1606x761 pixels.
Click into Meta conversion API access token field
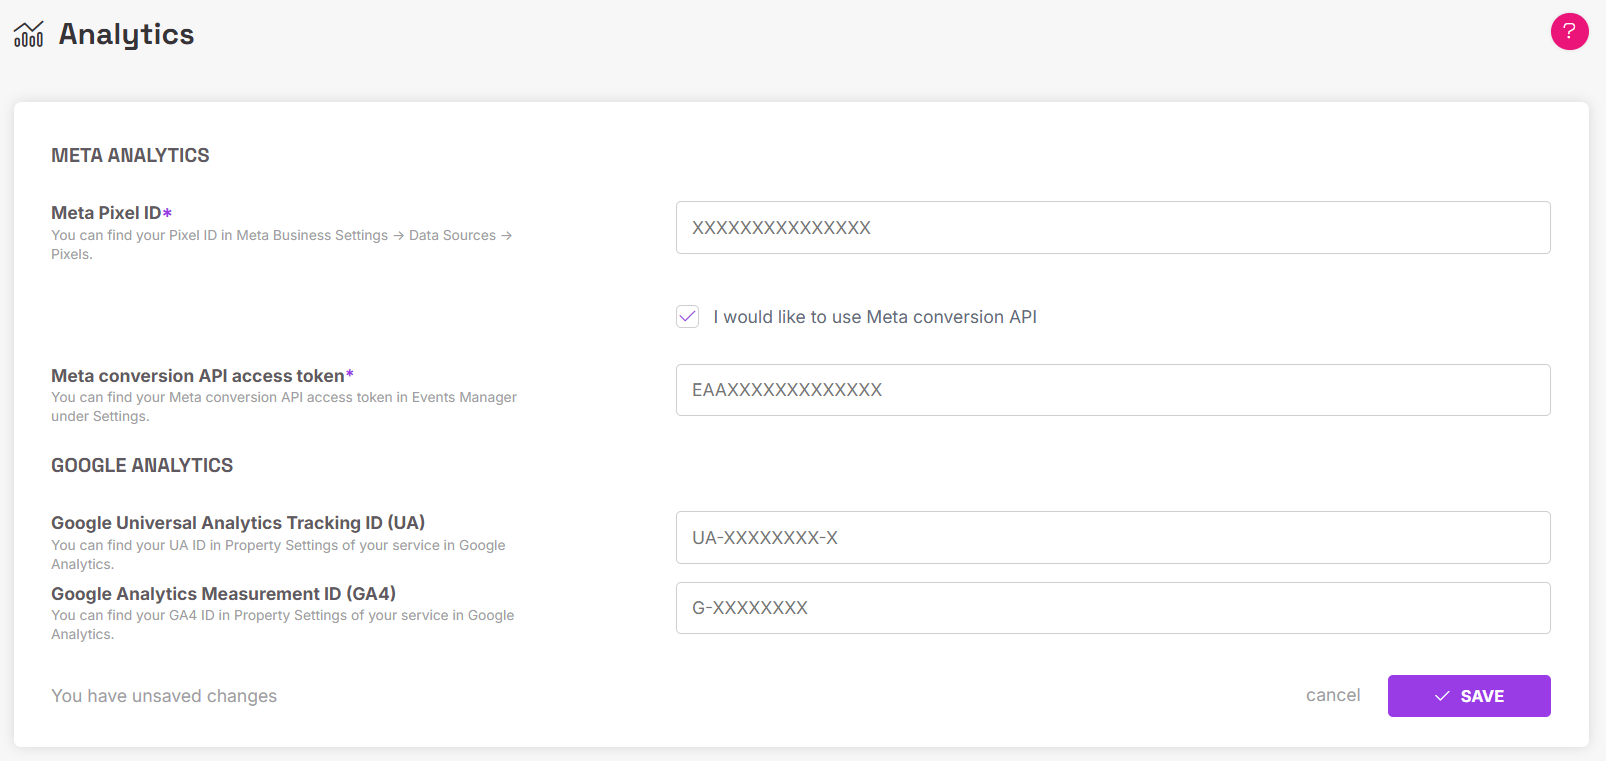click(1112, 390)
